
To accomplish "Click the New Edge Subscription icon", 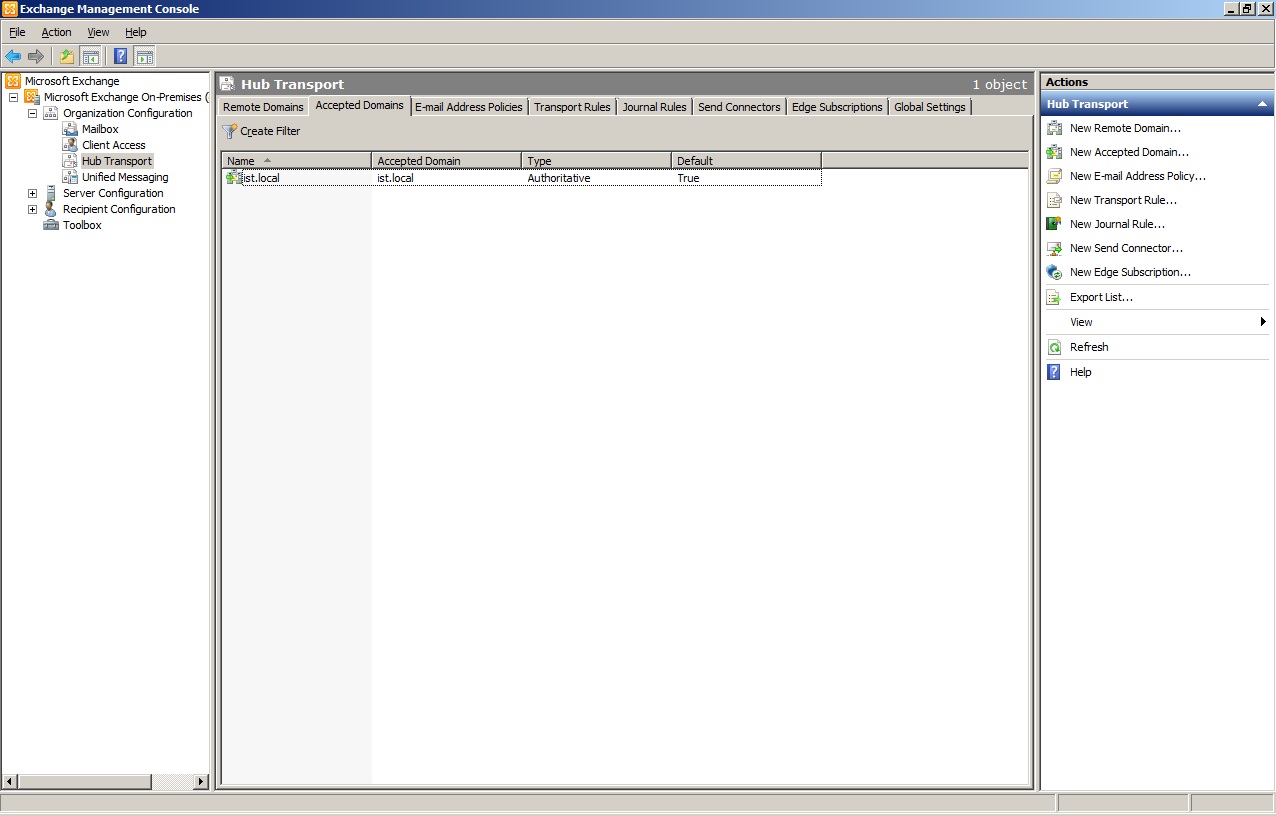I will click(1054, 272).
